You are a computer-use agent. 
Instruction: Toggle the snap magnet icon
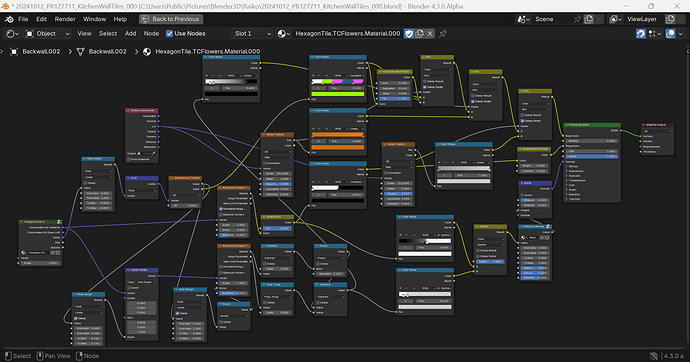(641, 33)
